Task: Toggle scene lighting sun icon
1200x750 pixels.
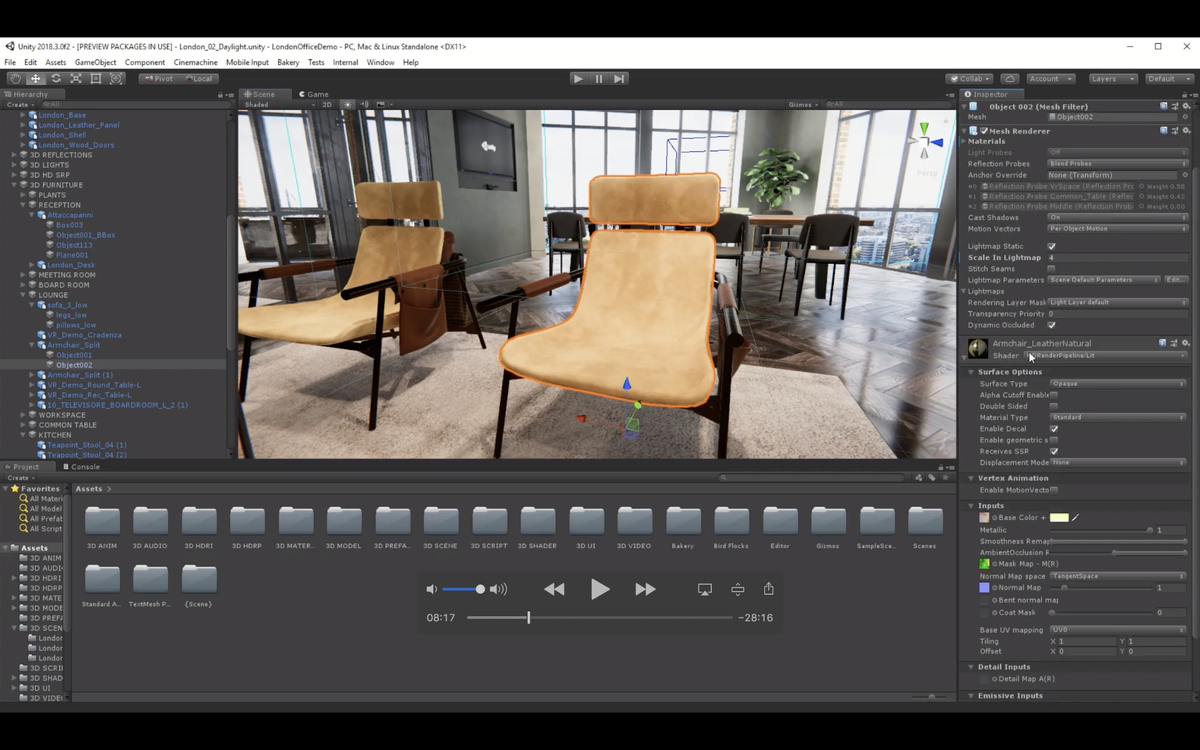Action: coord(348,104)
